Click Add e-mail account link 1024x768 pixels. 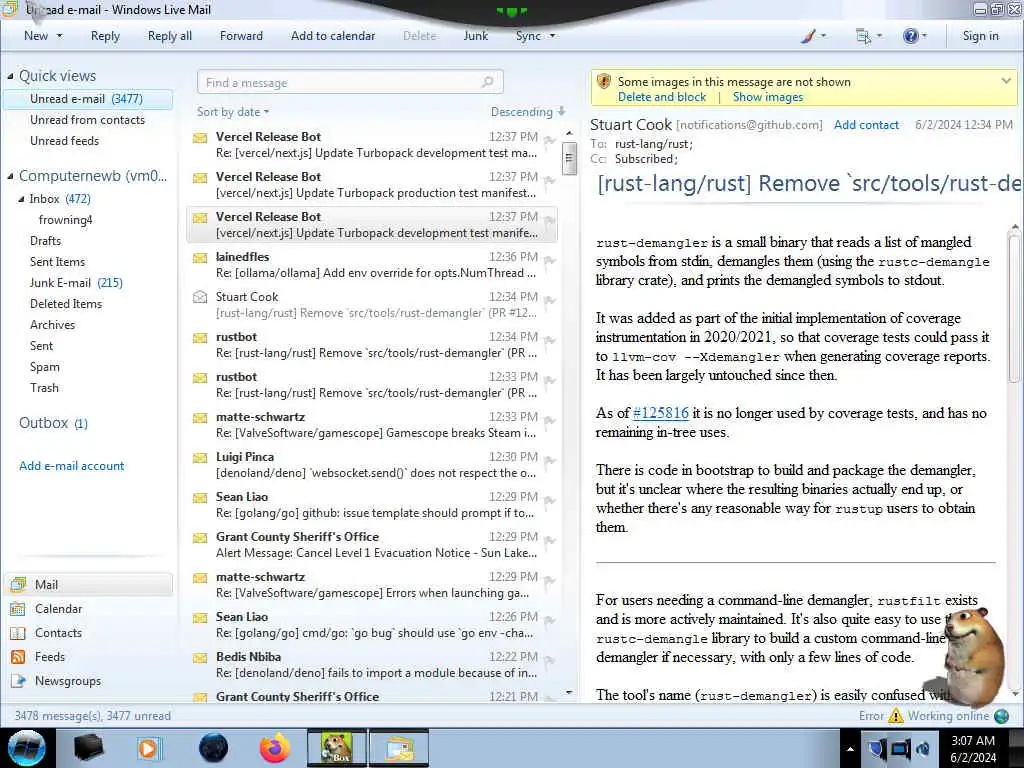tap(71, 466)
